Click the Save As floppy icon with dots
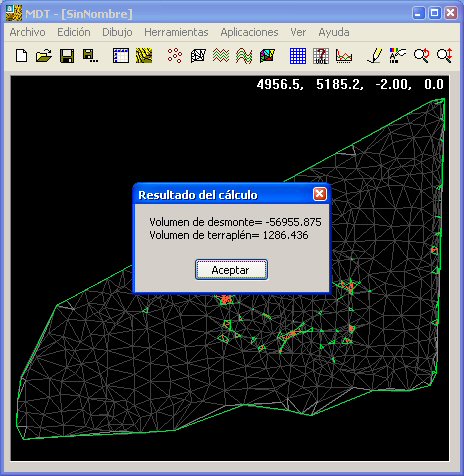Screen dimensions: 464x476 click(90, 56)
